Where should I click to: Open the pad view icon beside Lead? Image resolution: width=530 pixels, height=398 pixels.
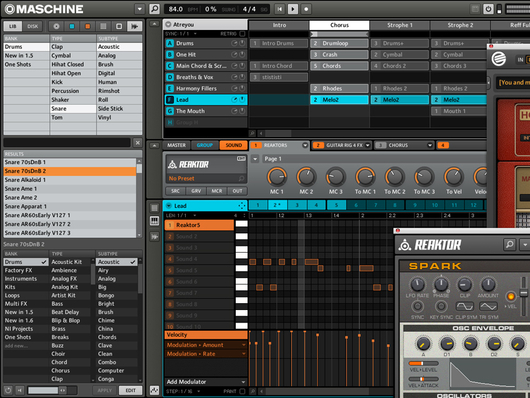[x=154, y=208]
